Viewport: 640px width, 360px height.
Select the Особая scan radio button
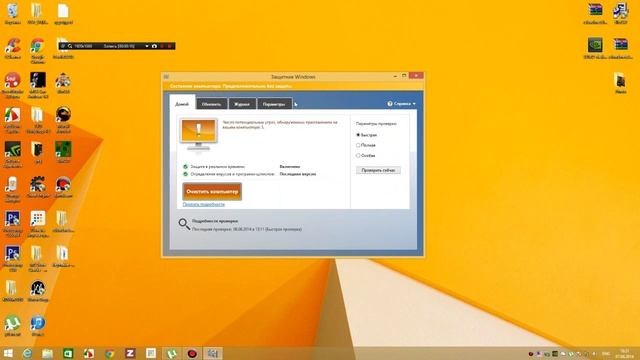358,155
